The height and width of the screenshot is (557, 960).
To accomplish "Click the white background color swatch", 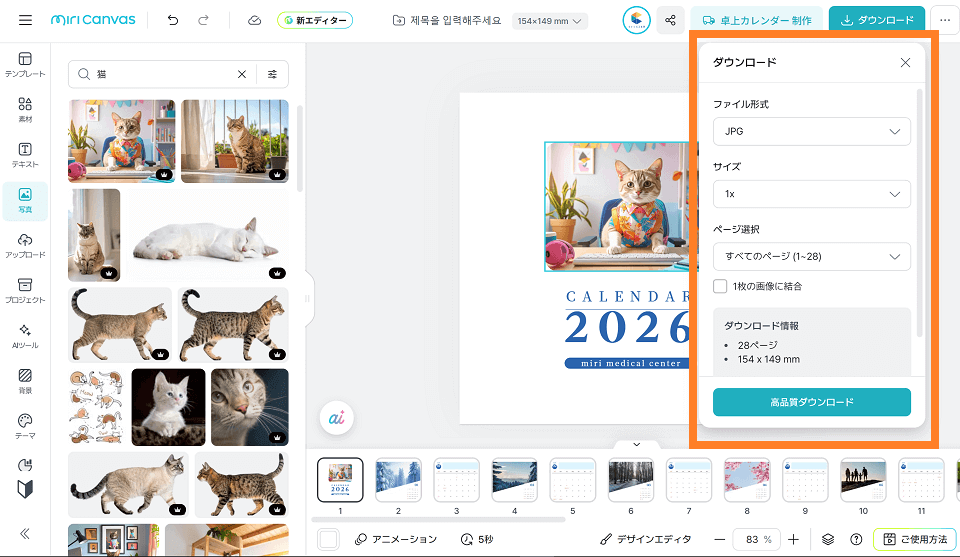I will click(328, 539).
